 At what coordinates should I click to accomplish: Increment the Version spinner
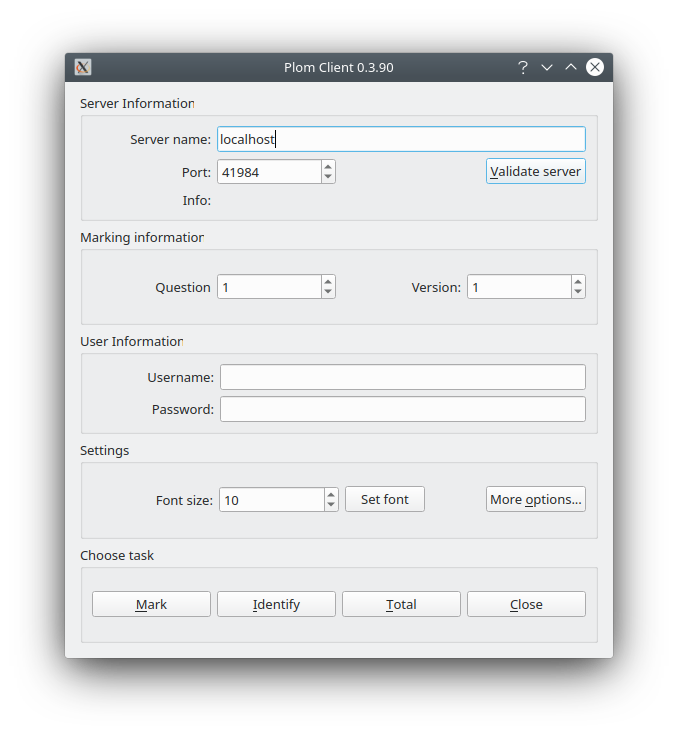[x=578, y=281]
